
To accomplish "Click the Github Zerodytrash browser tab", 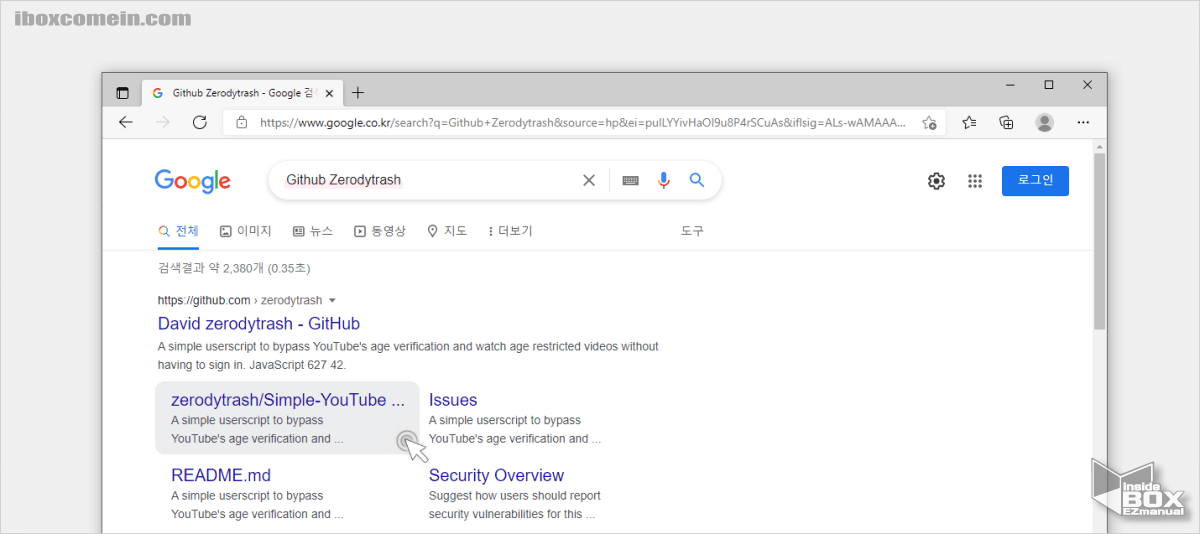I will pos(243,93).
